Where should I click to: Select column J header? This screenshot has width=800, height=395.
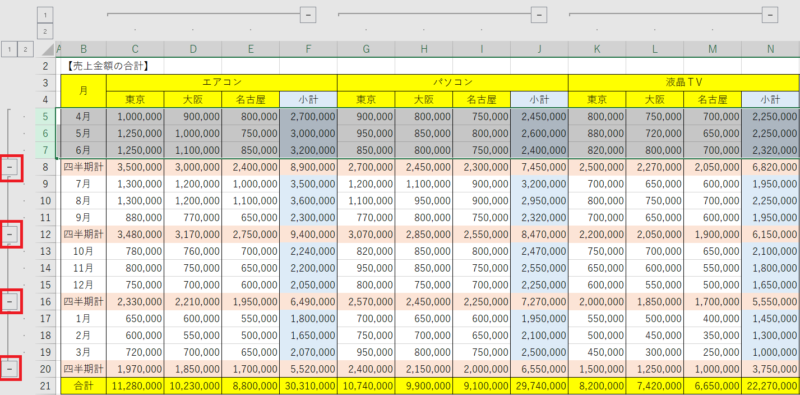point(539,49)
